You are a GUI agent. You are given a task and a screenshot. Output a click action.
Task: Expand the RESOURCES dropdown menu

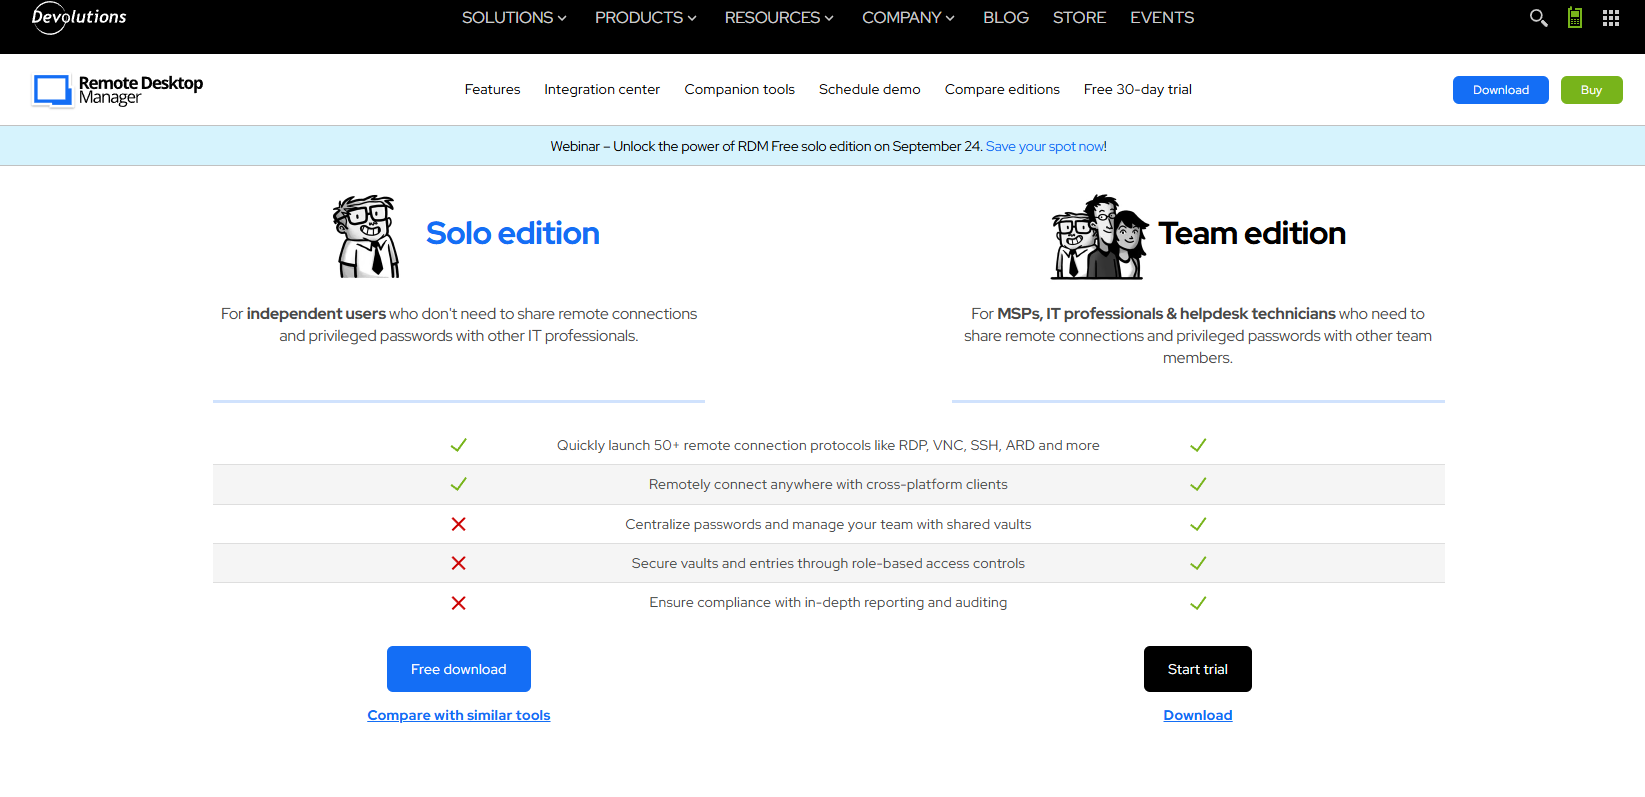pyautogui.click(x=779, y=18)
